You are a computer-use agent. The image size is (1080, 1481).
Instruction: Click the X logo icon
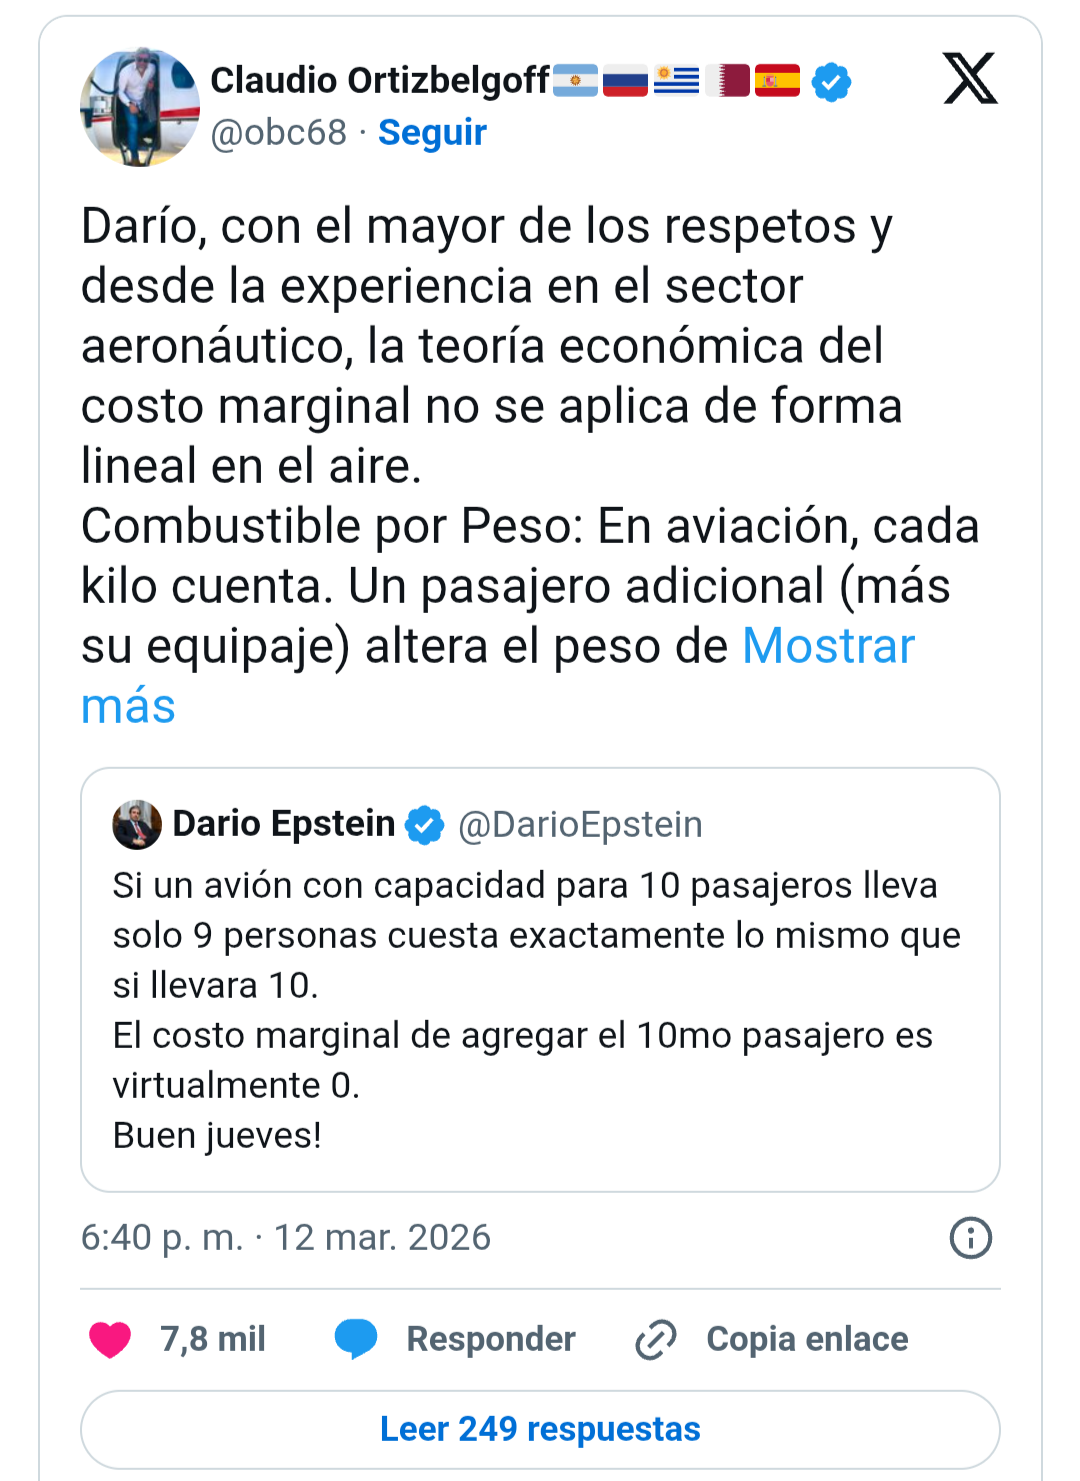pyautogui.click(x=969, y=78)
